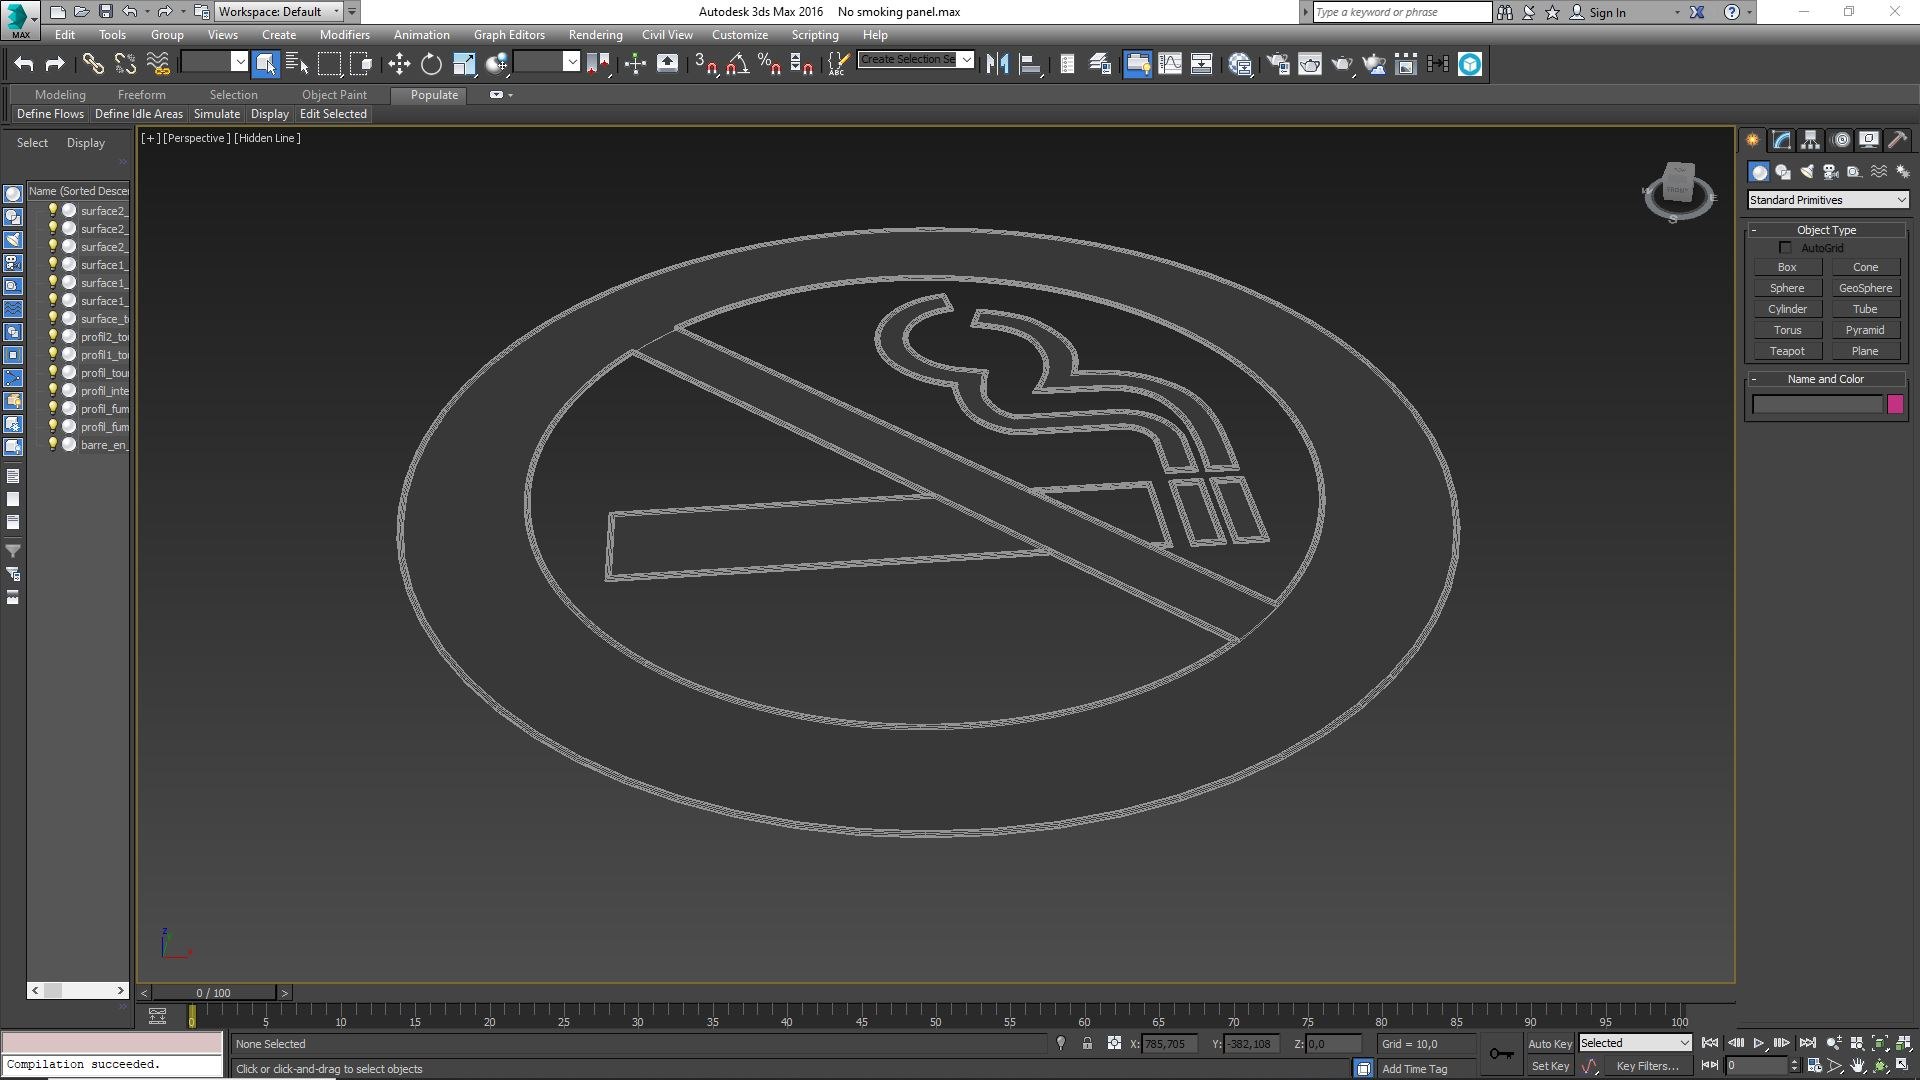Screen dimensions: 1920x1080
Task: Click the magenta object color swatch
Action: (1895, 404)
